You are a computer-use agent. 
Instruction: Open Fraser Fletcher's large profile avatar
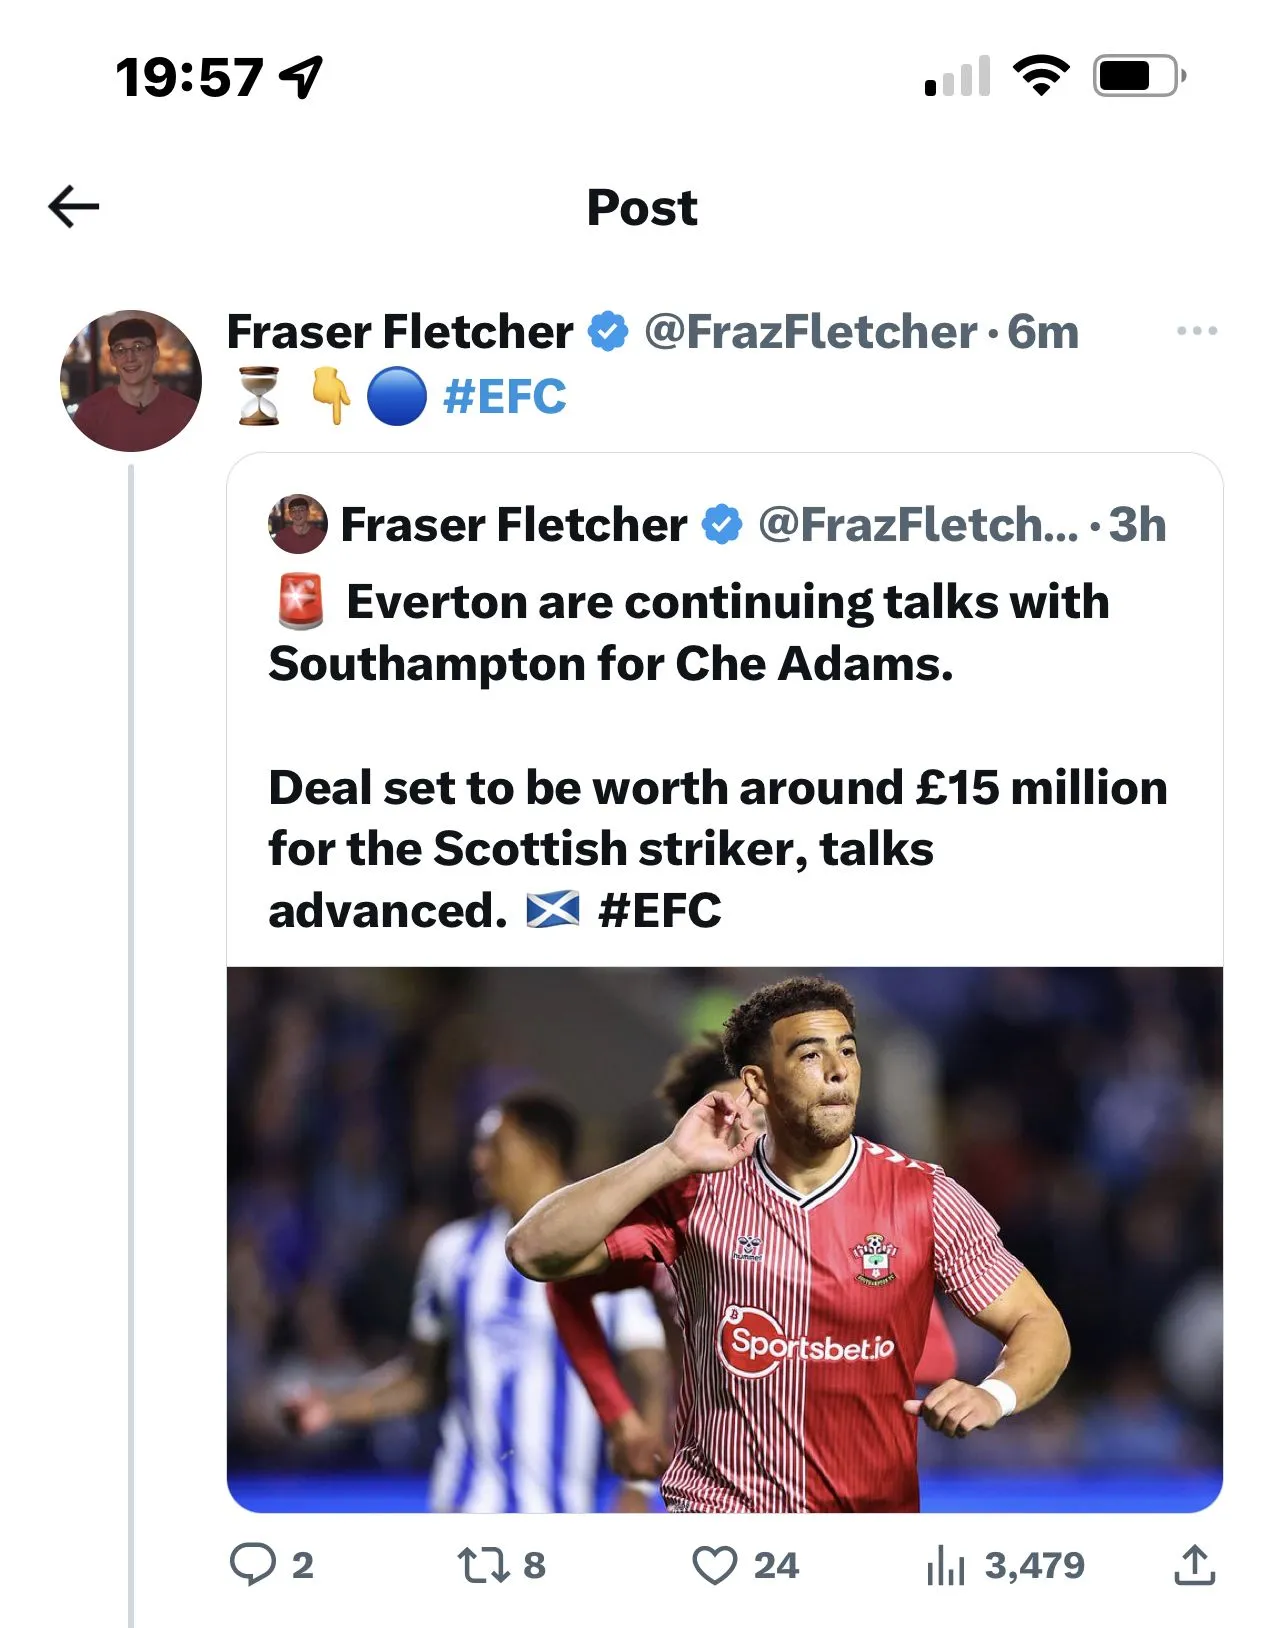[131, 381]
